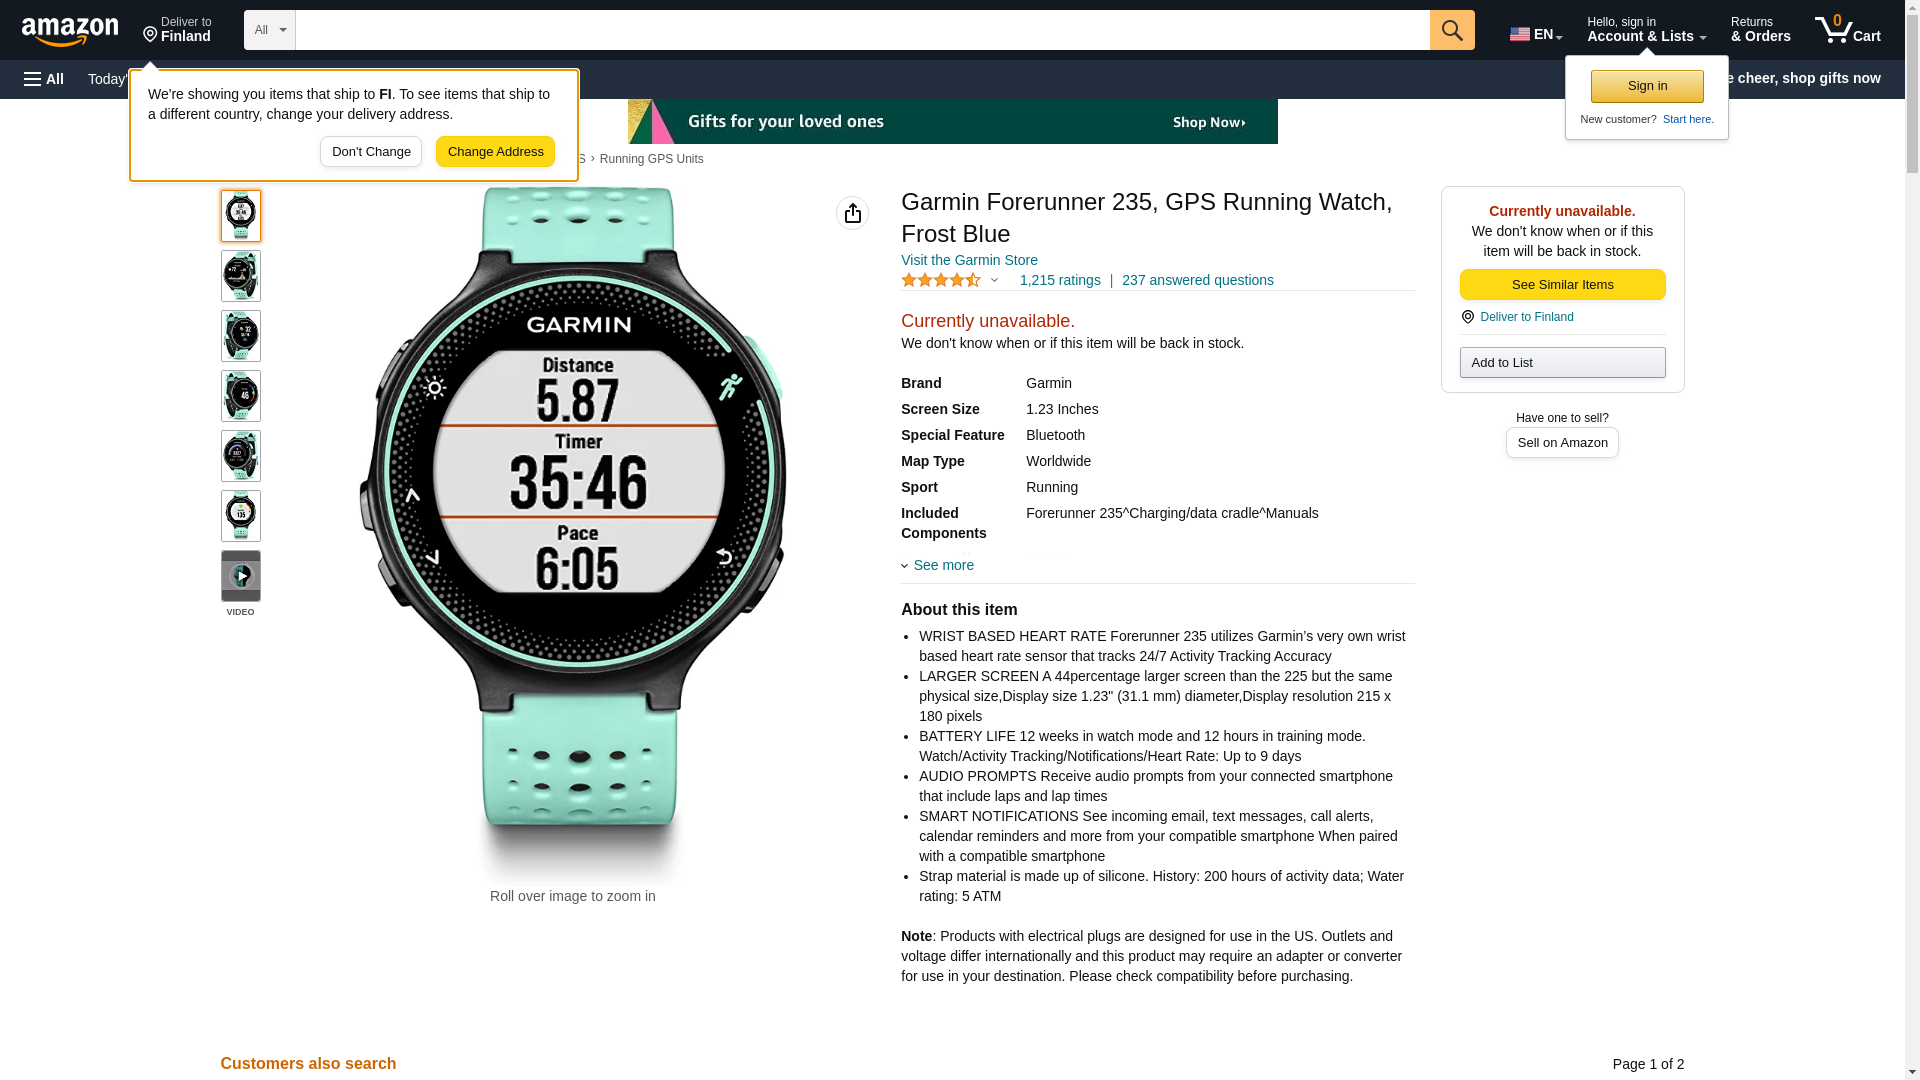
Task: Expand the All search category dropdown
Action: (269, 30)
